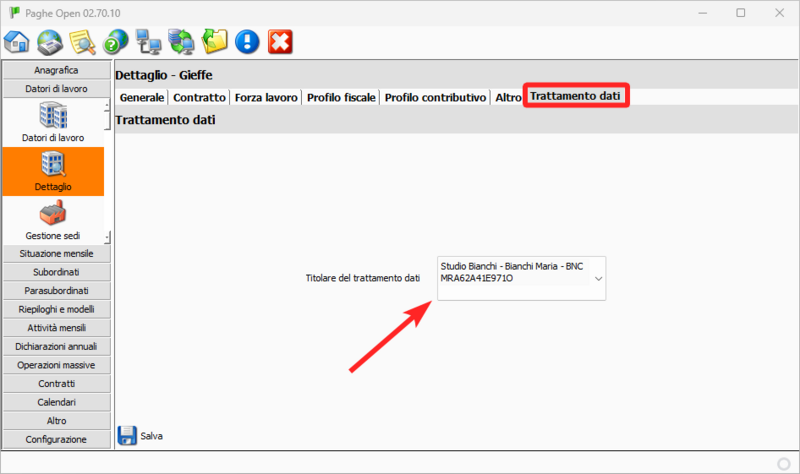Image resolution: width=800 pixels, height=474 pixels.
Task: Open Gestione sedi in sidebar
Action: 52,220
